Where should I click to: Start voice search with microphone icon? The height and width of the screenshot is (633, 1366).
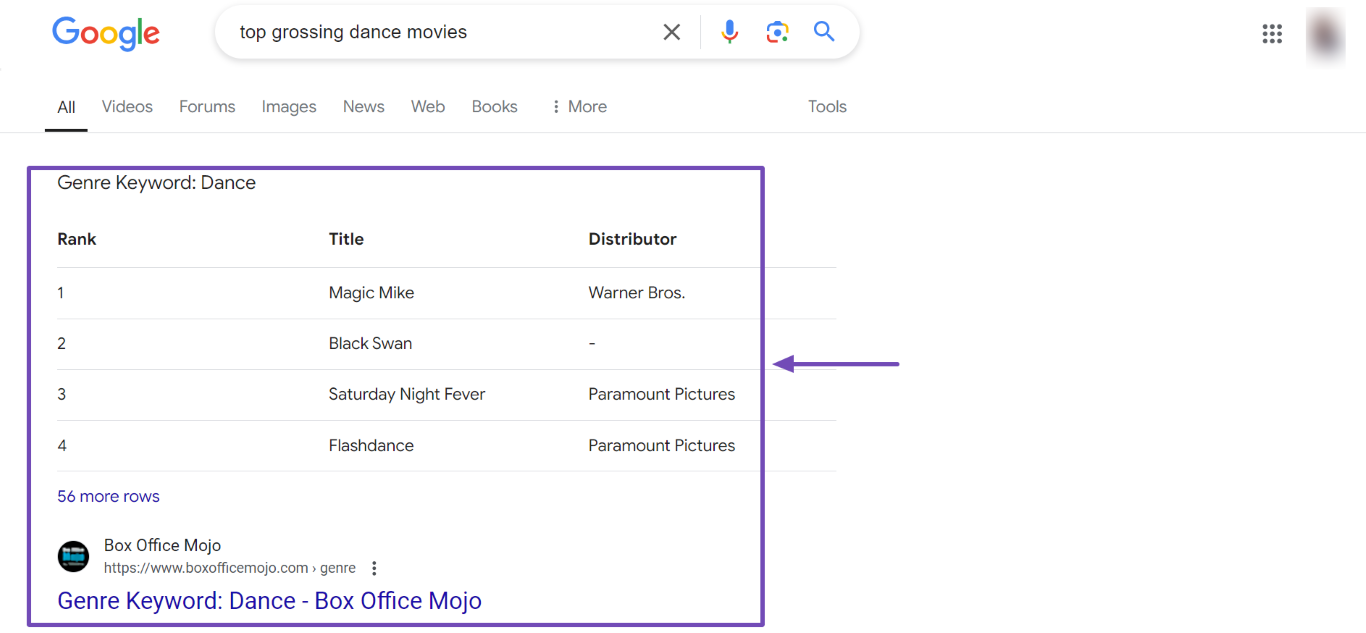click(x=730, y=32)
